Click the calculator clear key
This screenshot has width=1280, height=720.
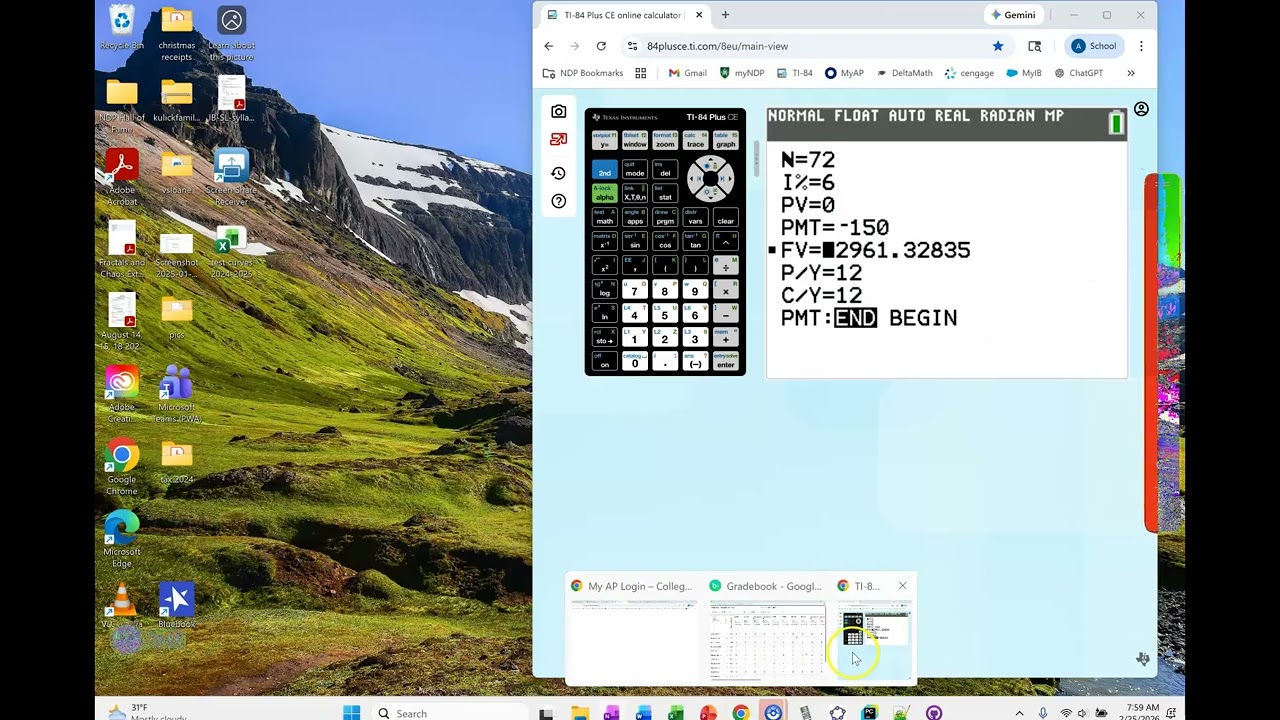coord(725,218)
